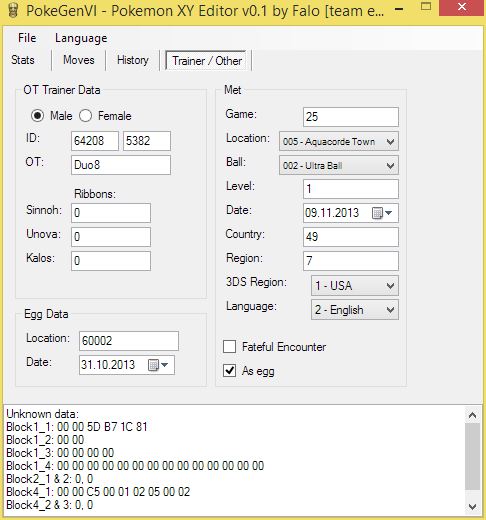
Task: Select the Male radio button
Action: point(37,116)
